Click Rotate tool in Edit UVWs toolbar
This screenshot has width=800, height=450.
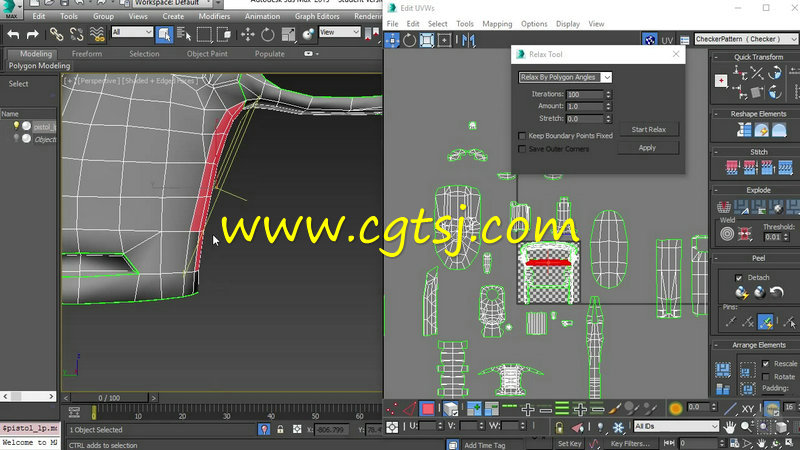[409, 40]
